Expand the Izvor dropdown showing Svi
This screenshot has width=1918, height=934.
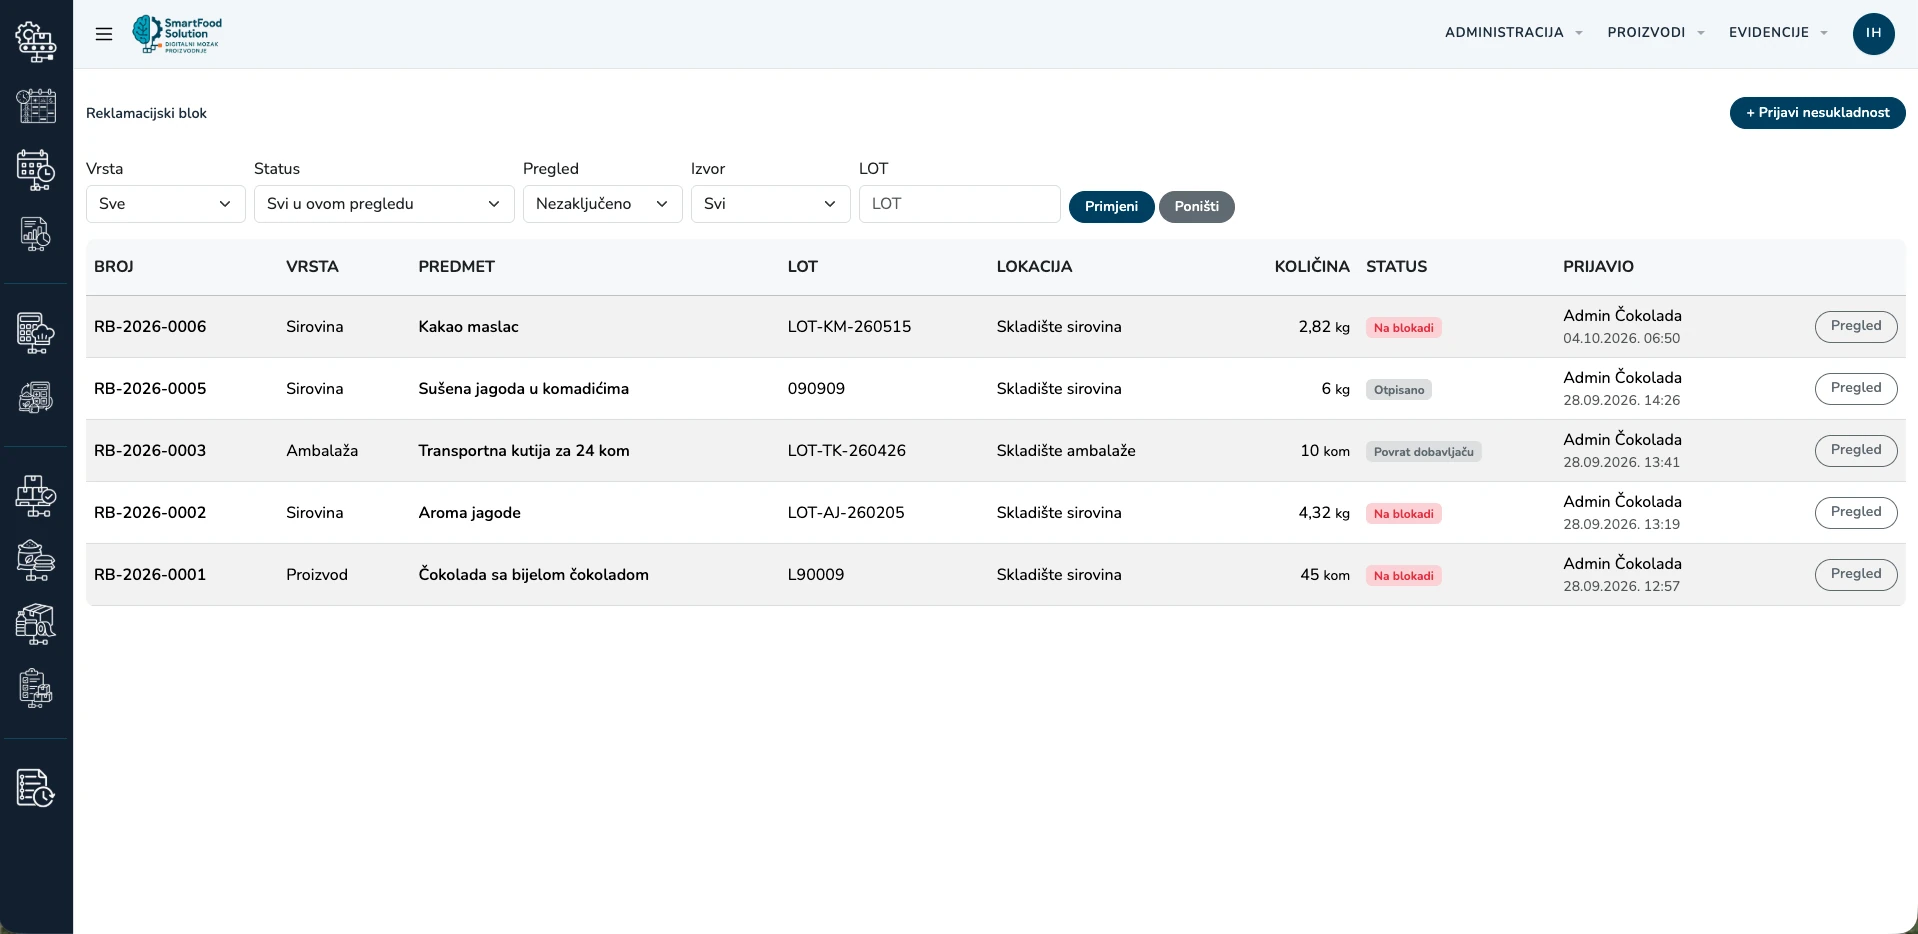point(771,204)
